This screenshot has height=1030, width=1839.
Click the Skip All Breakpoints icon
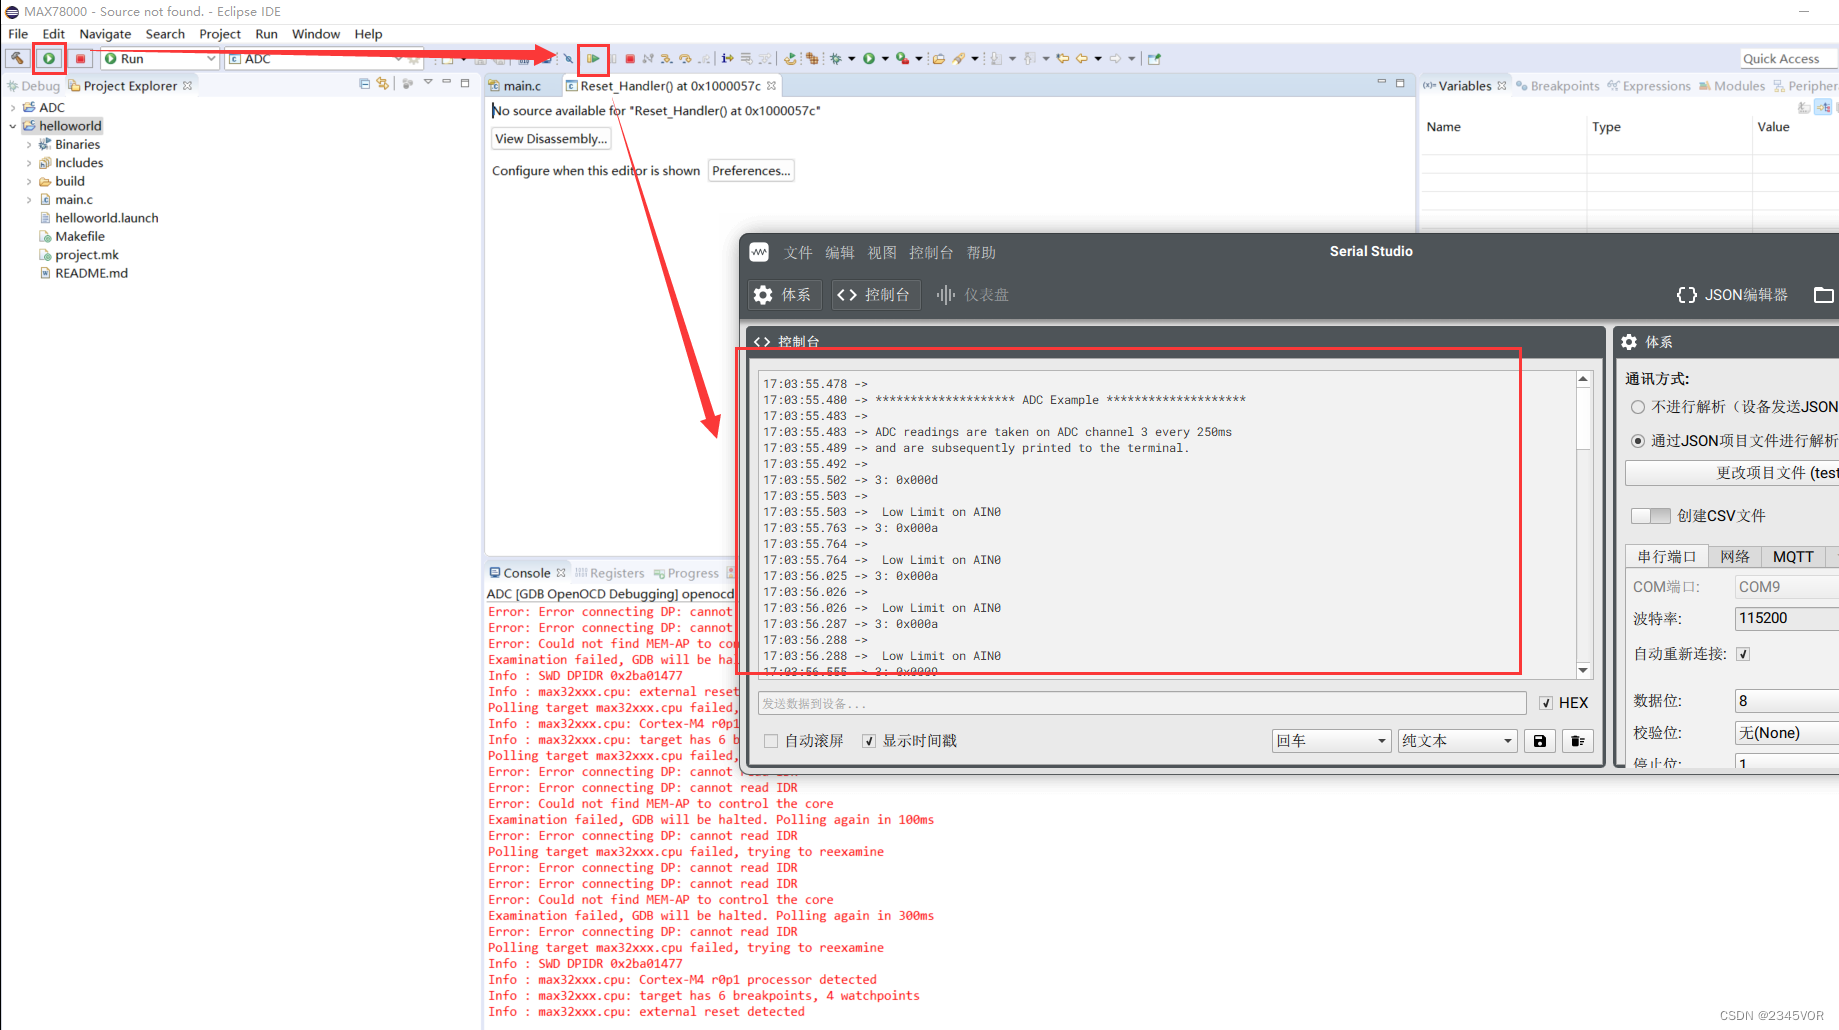pyautogui.click(x=568, y=59)
